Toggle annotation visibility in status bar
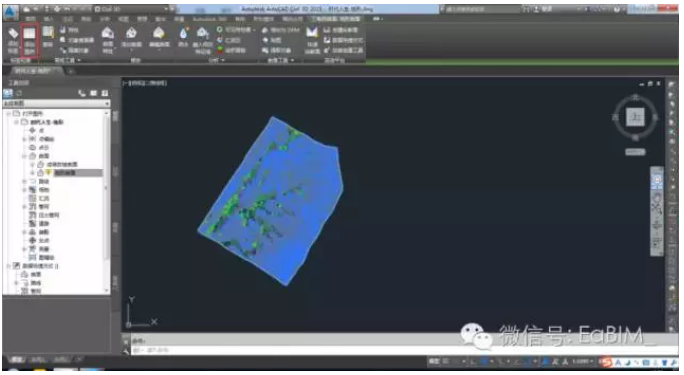684x375 pixels. (555, 362)
